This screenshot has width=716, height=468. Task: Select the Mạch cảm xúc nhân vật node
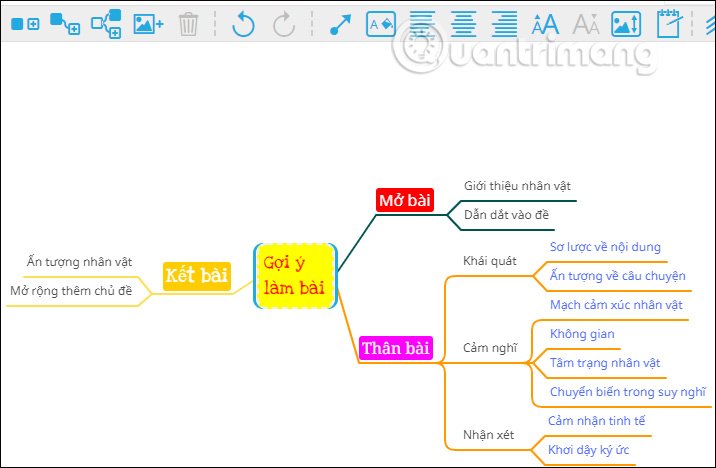pos(616,305)
